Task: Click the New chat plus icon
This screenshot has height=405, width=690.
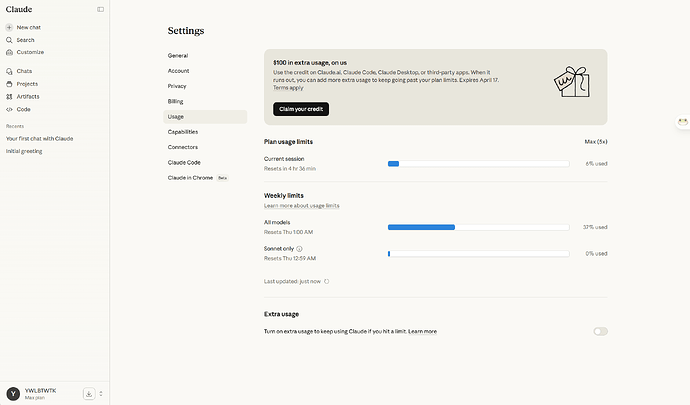Action: point(9,27)
